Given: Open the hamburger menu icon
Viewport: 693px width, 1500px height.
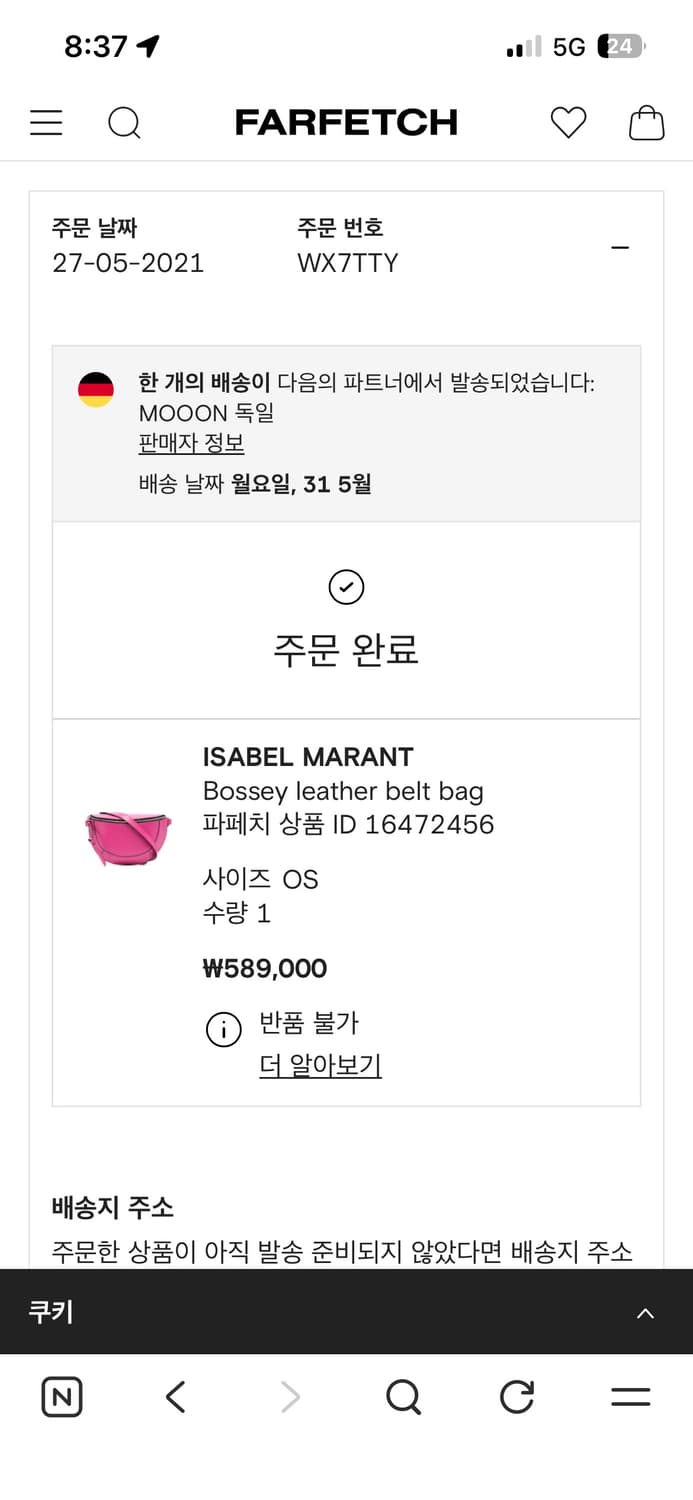Looking at the screenshot, I should coord(46,123).
